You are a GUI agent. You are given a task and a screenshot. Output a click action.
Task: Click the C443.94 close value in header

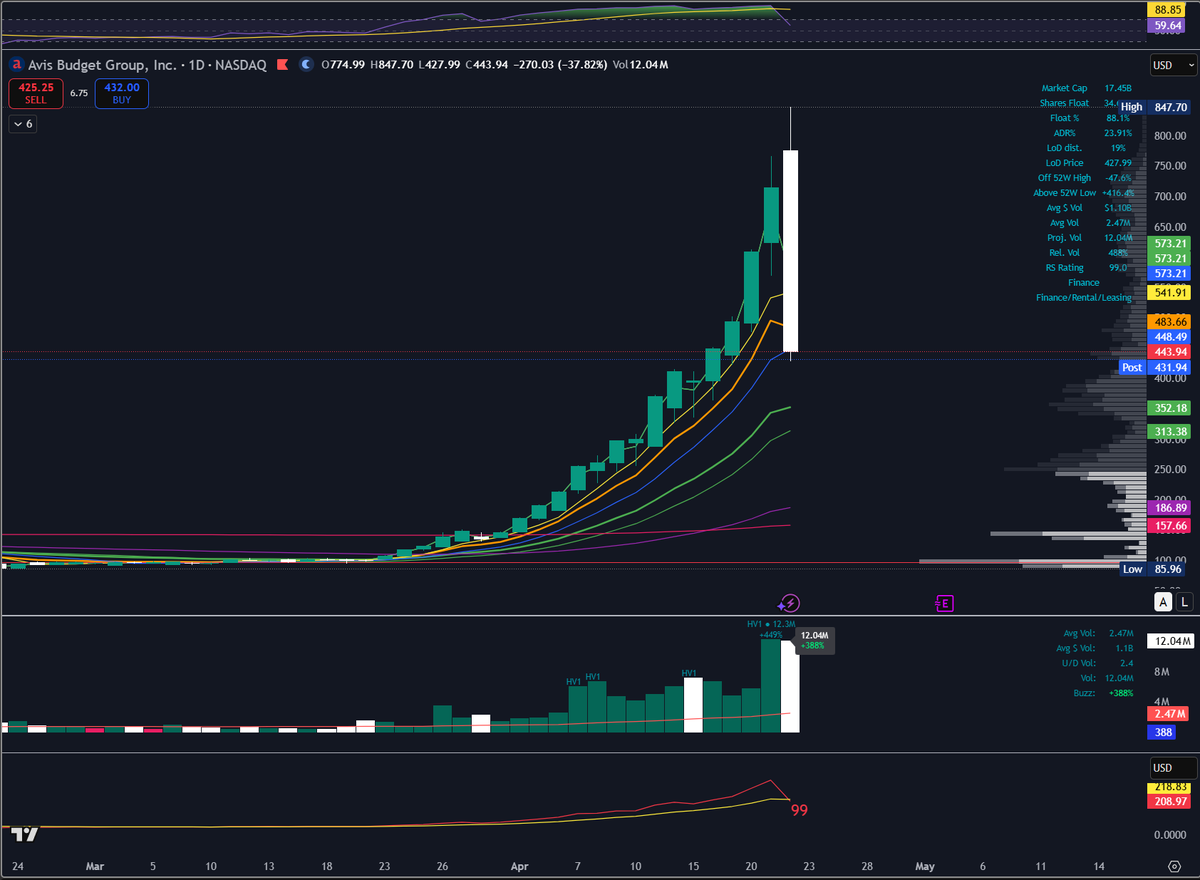(487, 65)
